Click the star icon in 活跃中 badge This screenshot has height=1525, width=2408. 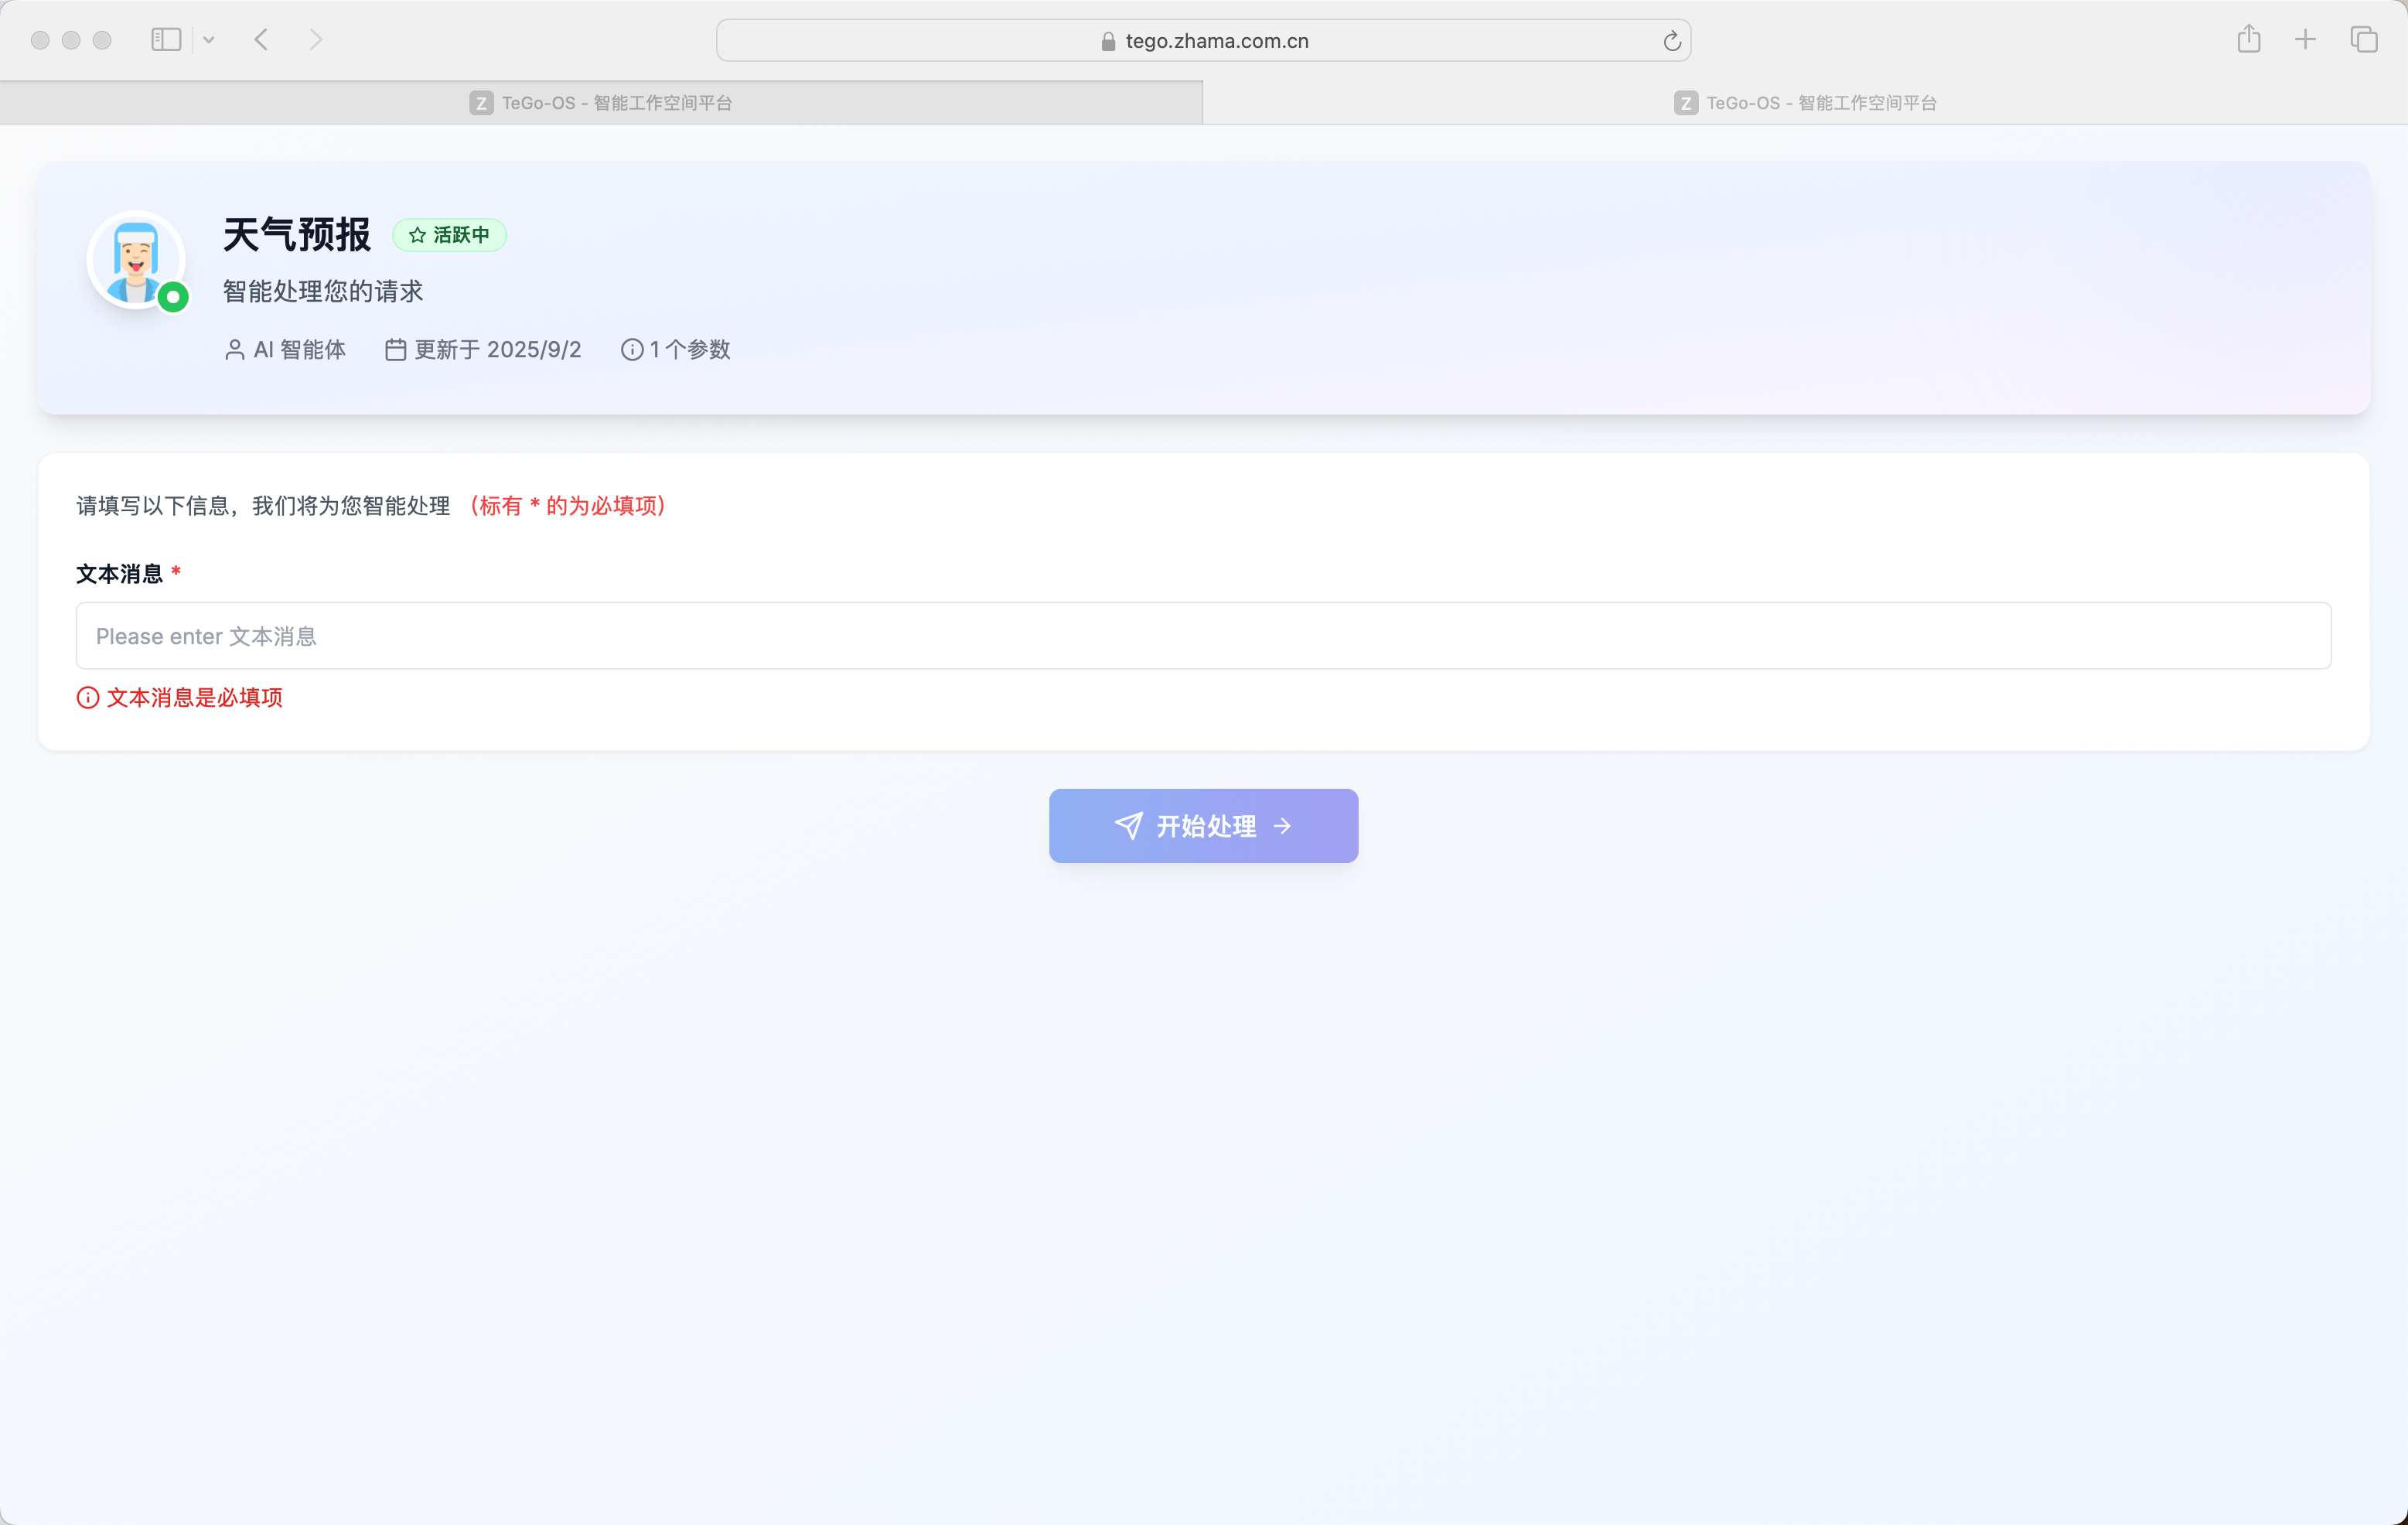417,235
